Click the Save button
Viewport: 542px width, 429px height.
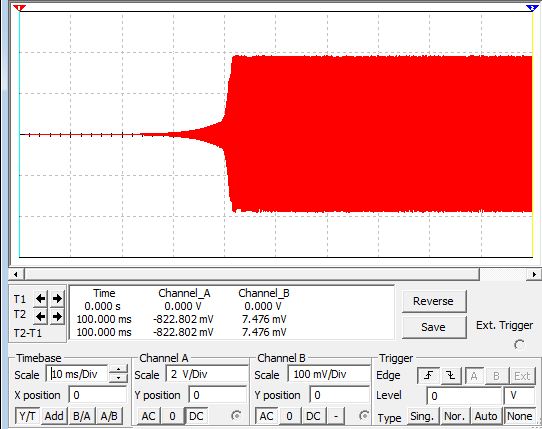(434, 327)
